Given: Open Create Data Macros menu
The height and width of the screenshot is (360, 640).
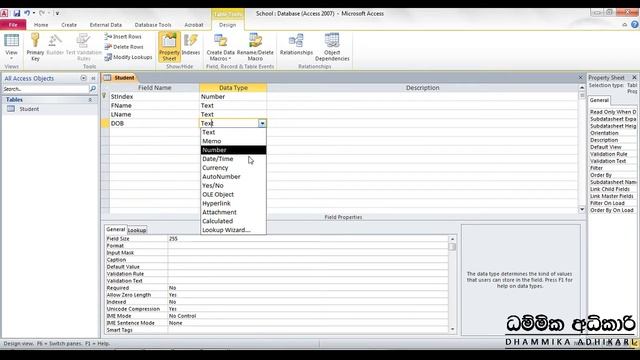Looking at the screenshot, I should pos(220,47).
